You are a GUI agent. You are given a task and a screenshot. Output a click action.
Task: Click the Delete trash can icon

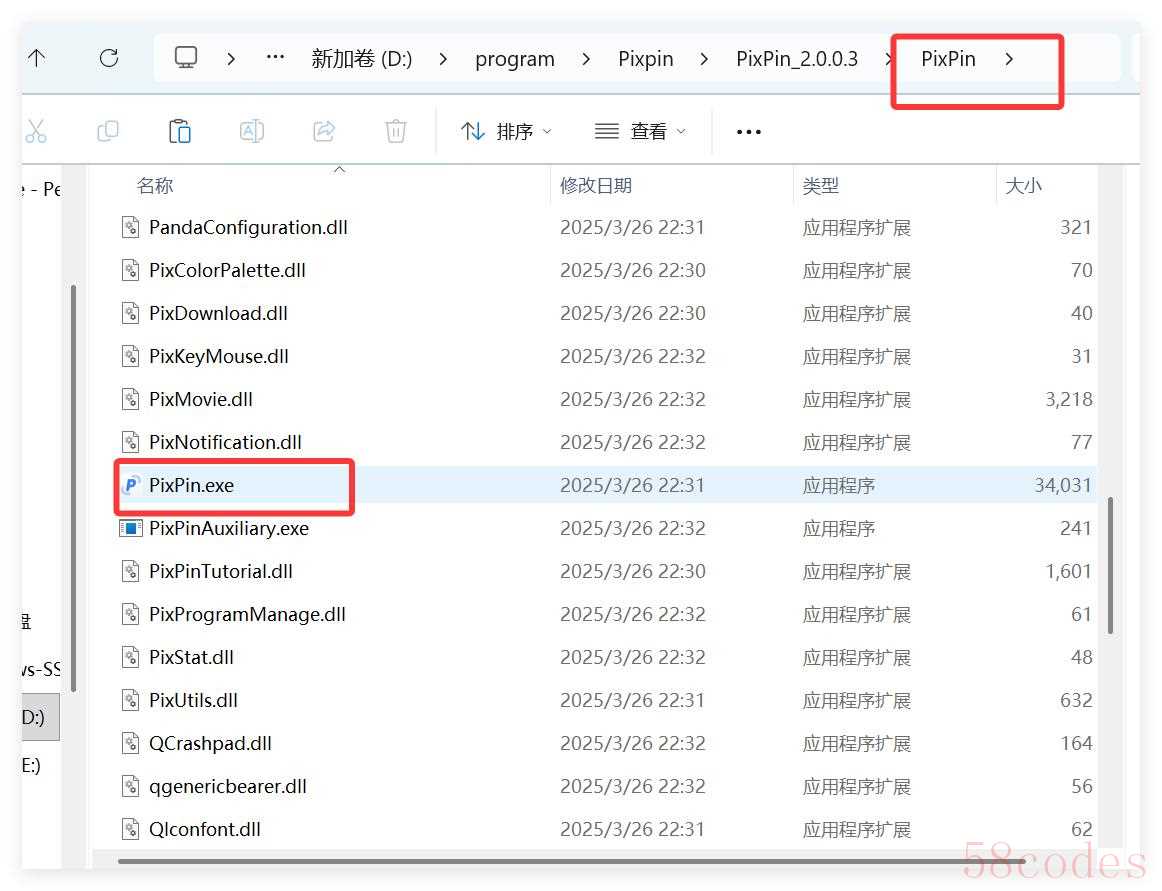[396, 131]
